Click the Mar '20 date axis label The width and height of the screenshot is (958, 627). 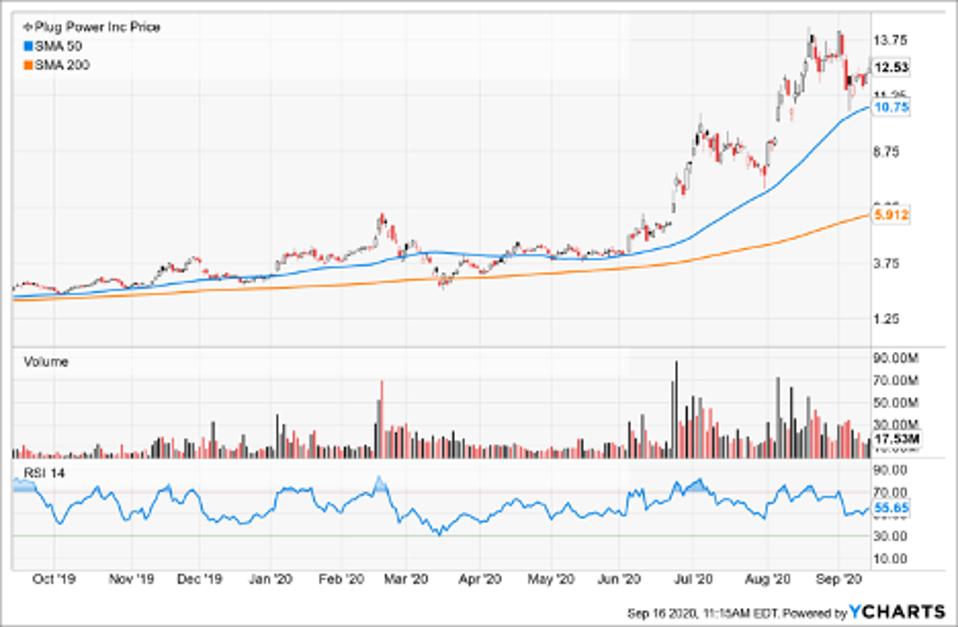pos(408,578)
